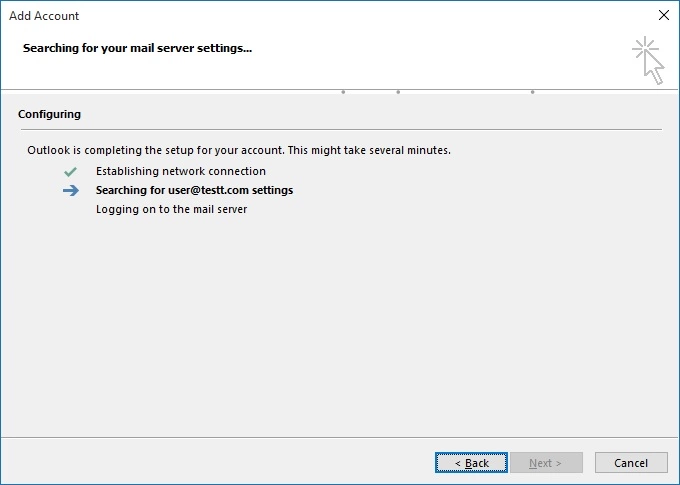Click the greyed-out Next button
680x485 pixels.
tap(546, 463)
